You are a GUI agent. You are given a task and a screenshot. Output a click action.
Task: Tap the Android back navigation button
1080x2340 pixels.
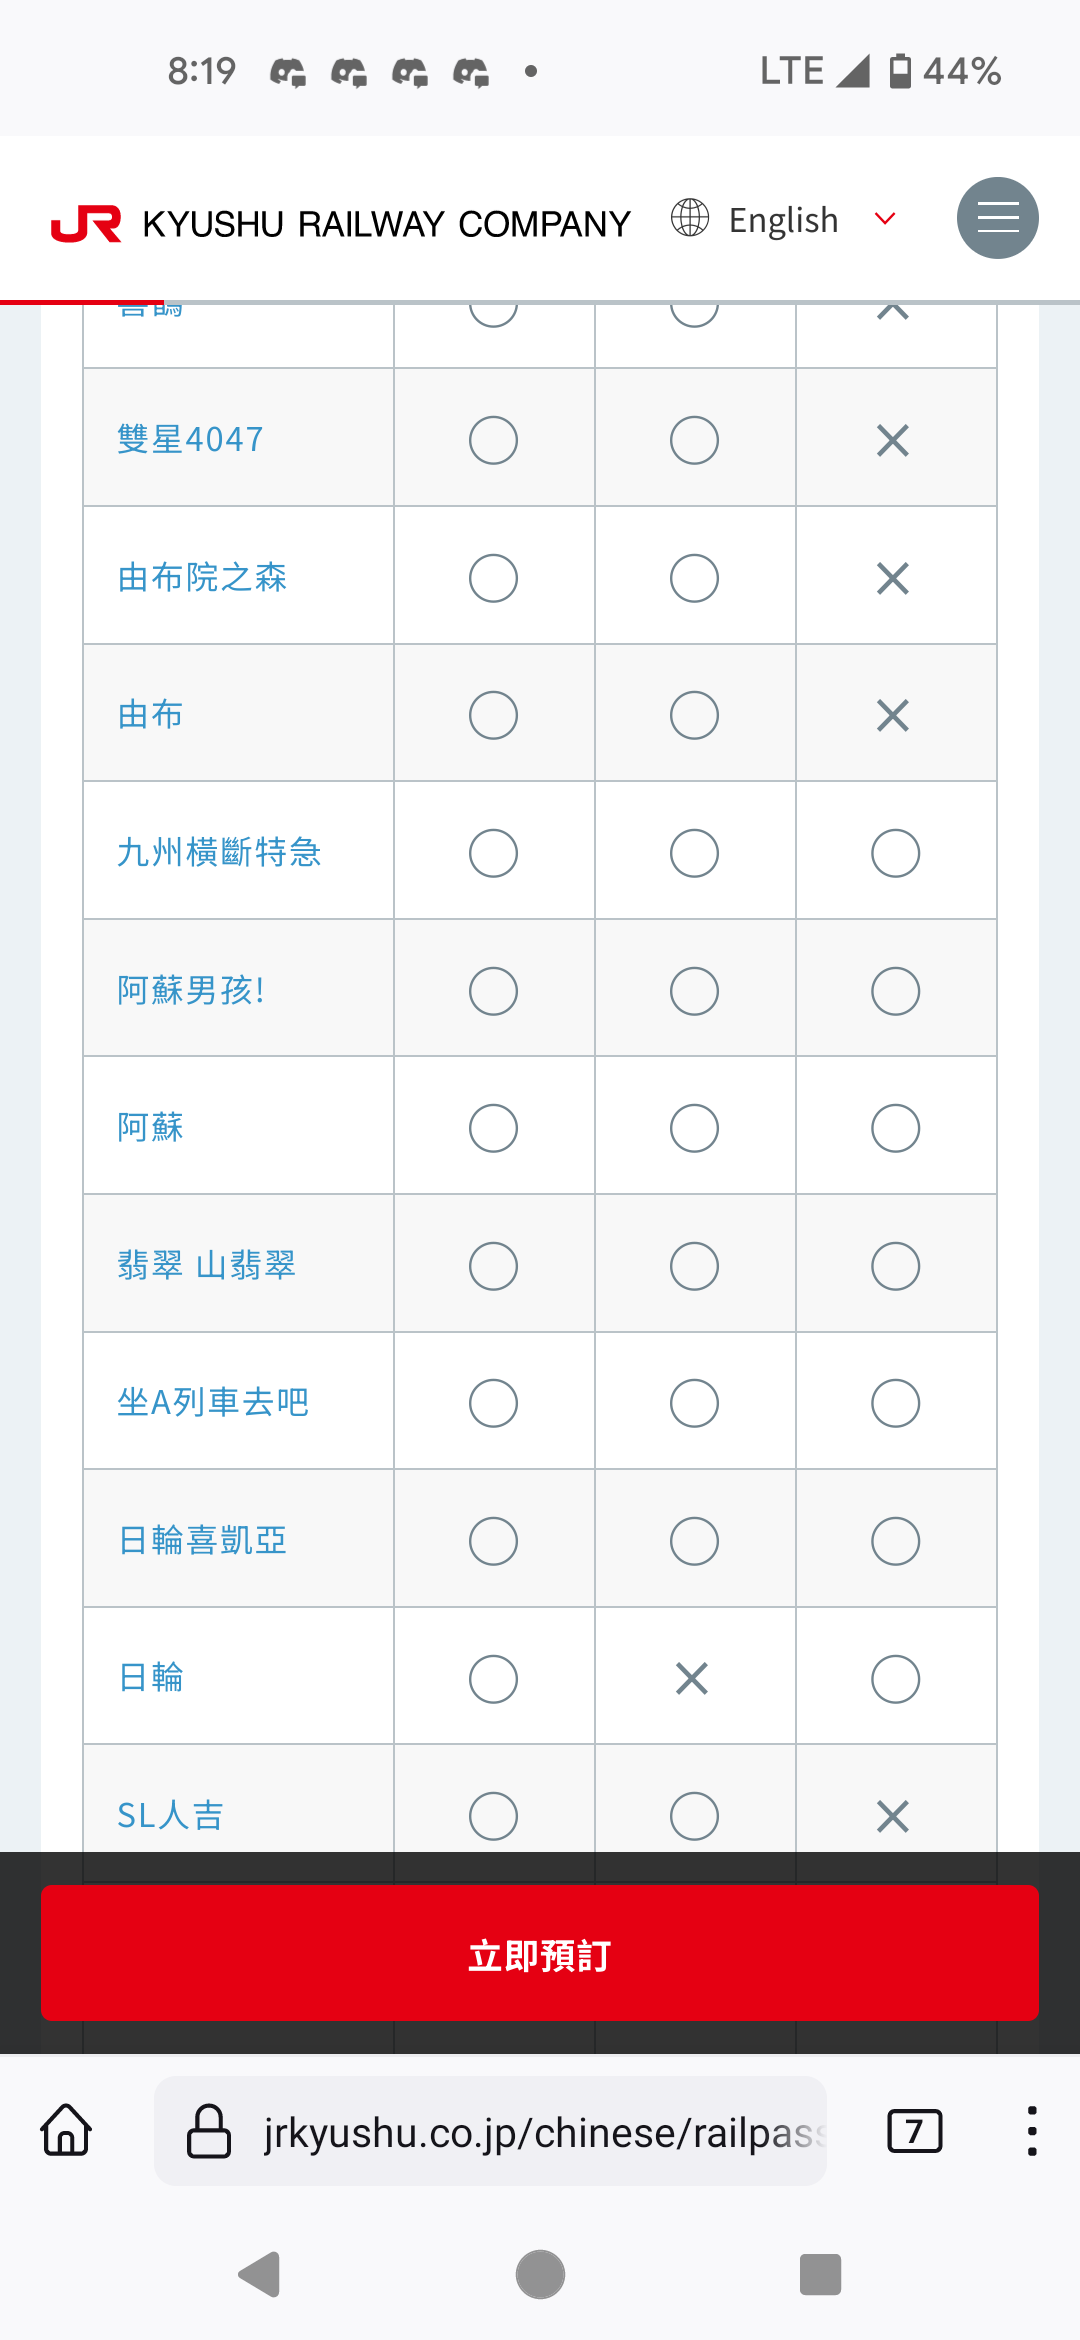pos(260,2275)
